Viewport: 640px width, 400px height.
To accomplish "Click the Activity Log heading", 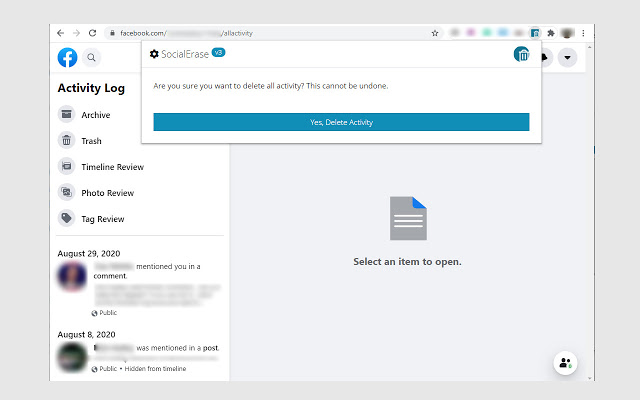I will point(91,88).
